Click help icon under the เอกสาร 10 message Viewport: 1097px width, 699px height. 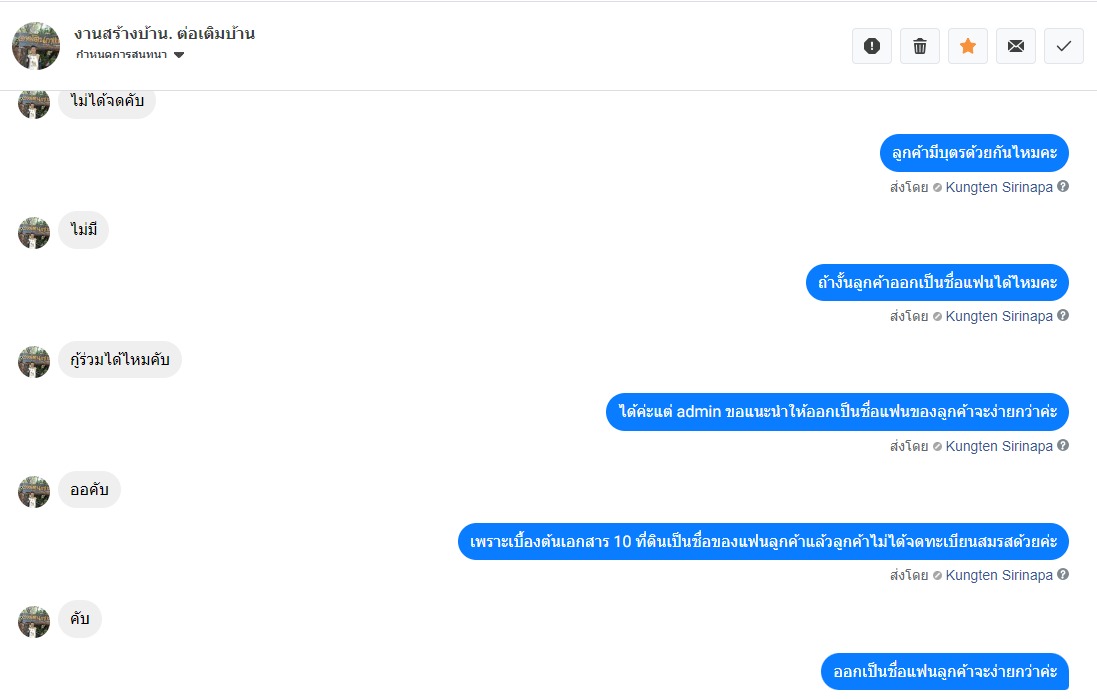pos(1063,574)
